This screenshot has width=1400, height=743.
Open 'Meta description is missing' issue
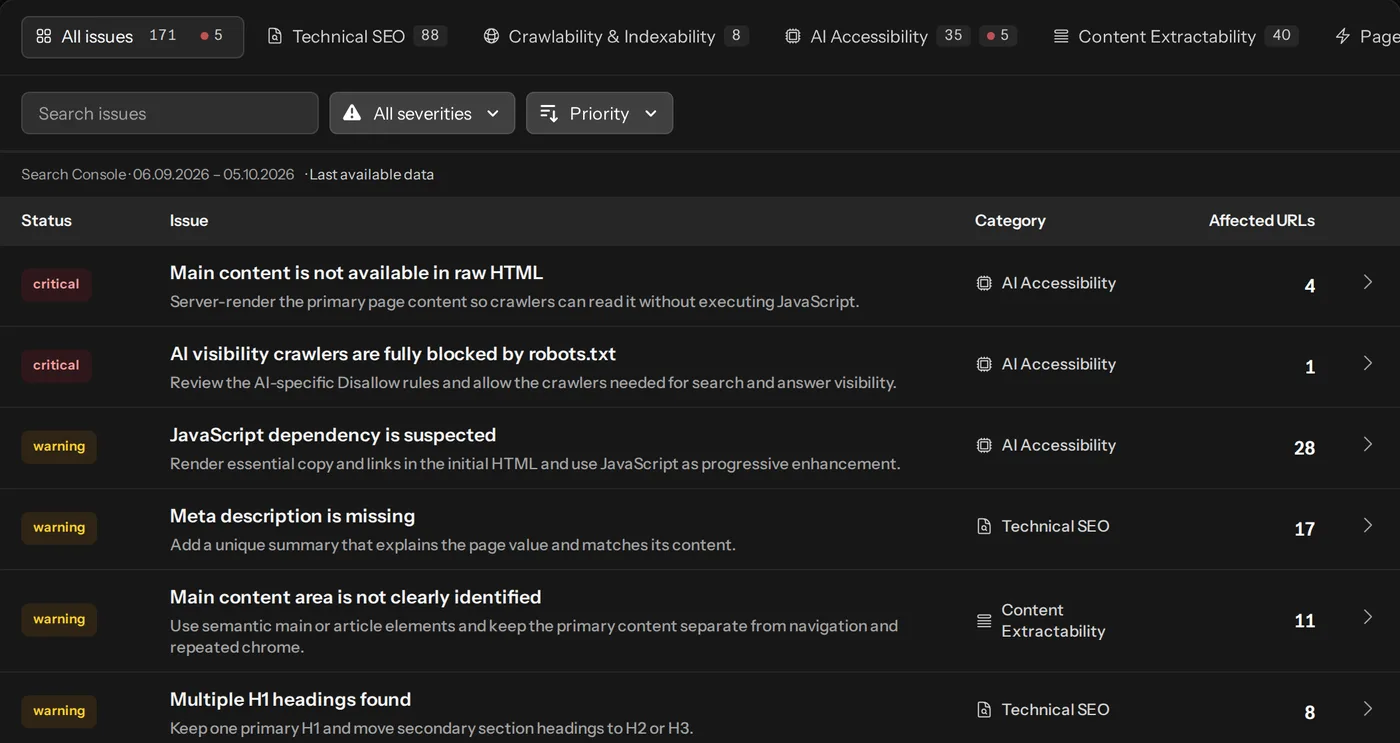tap(292, 515)
